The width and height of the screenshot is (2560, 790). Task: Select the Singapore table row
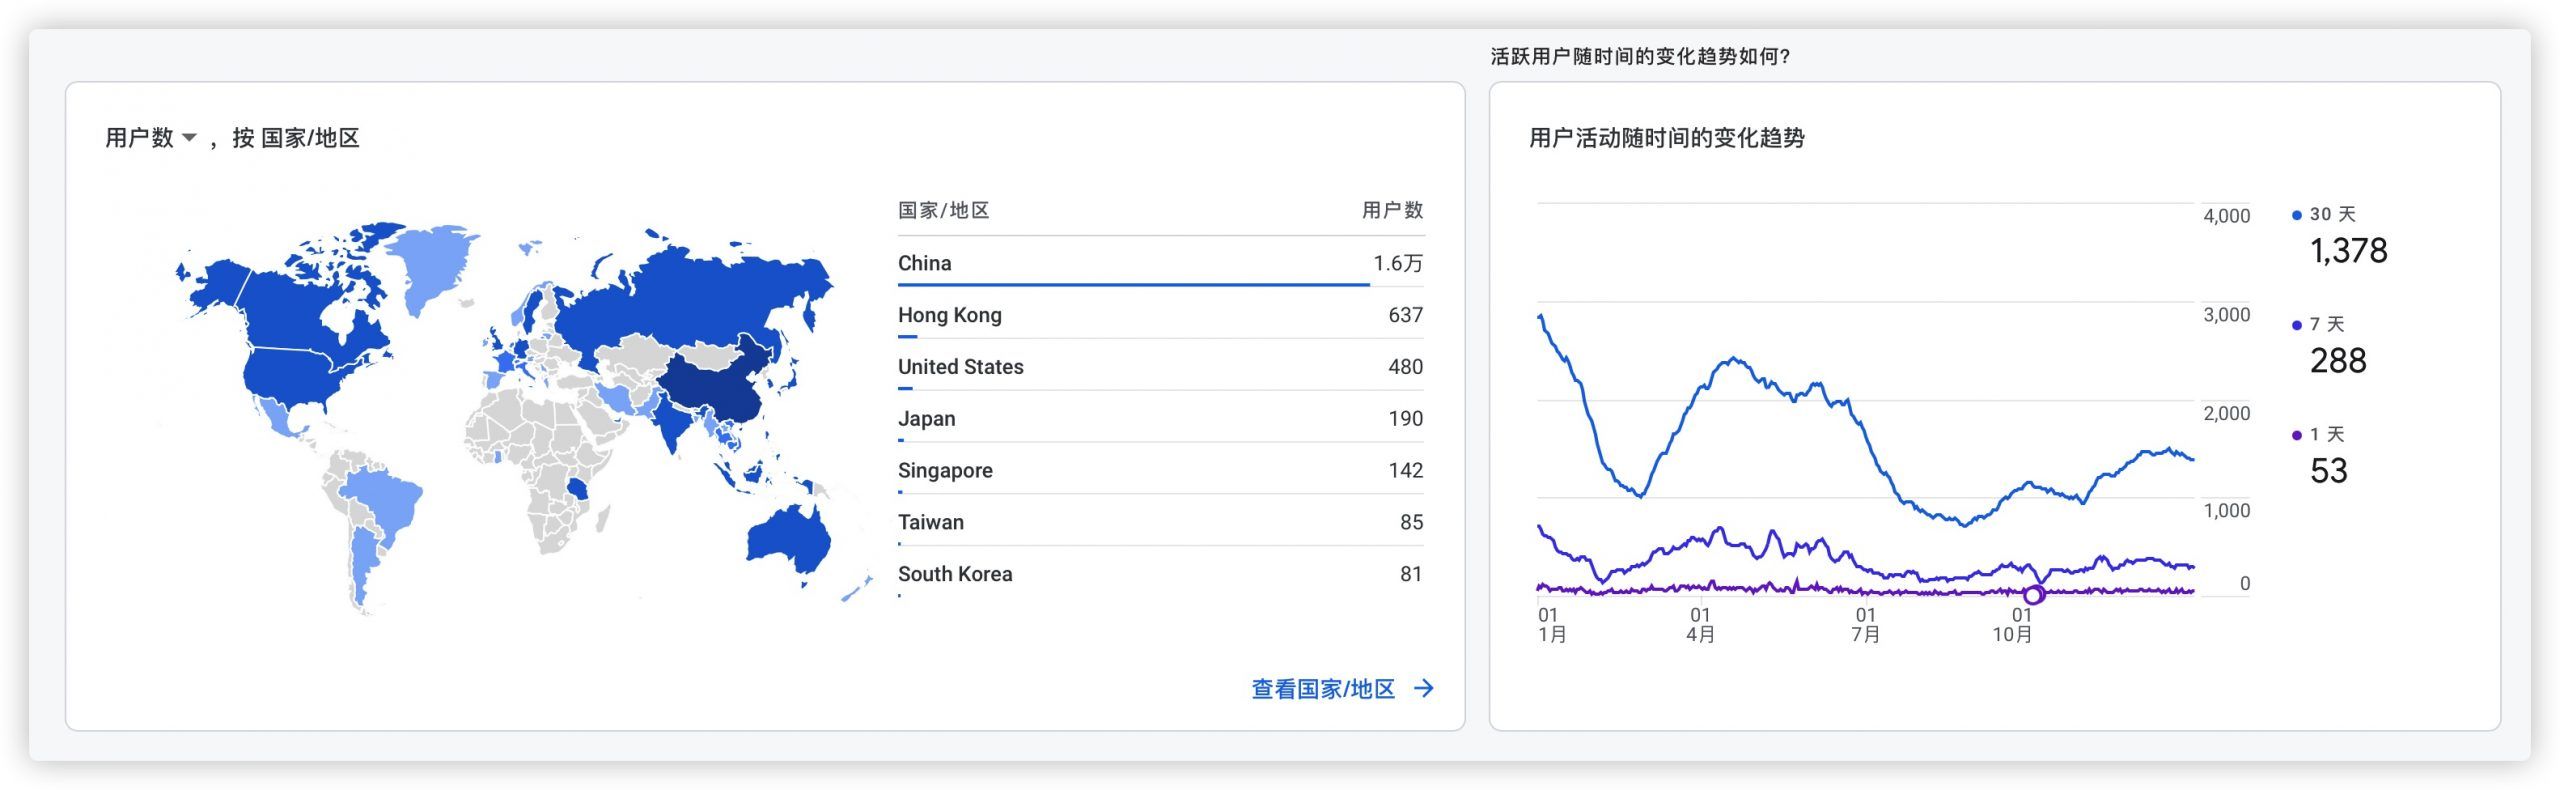(x=1160, y=470)
